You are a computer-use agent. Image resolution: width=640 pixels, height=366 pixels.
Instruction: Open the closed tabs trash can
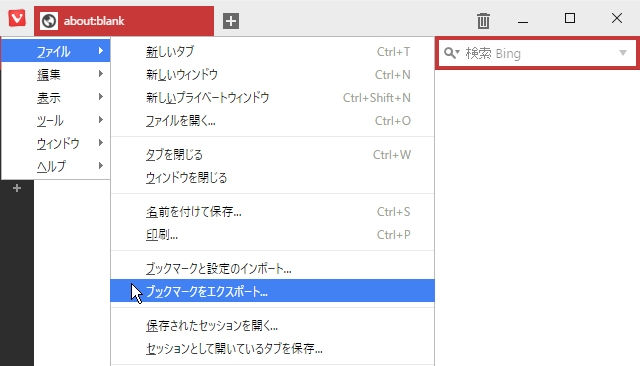coord(483,20)
